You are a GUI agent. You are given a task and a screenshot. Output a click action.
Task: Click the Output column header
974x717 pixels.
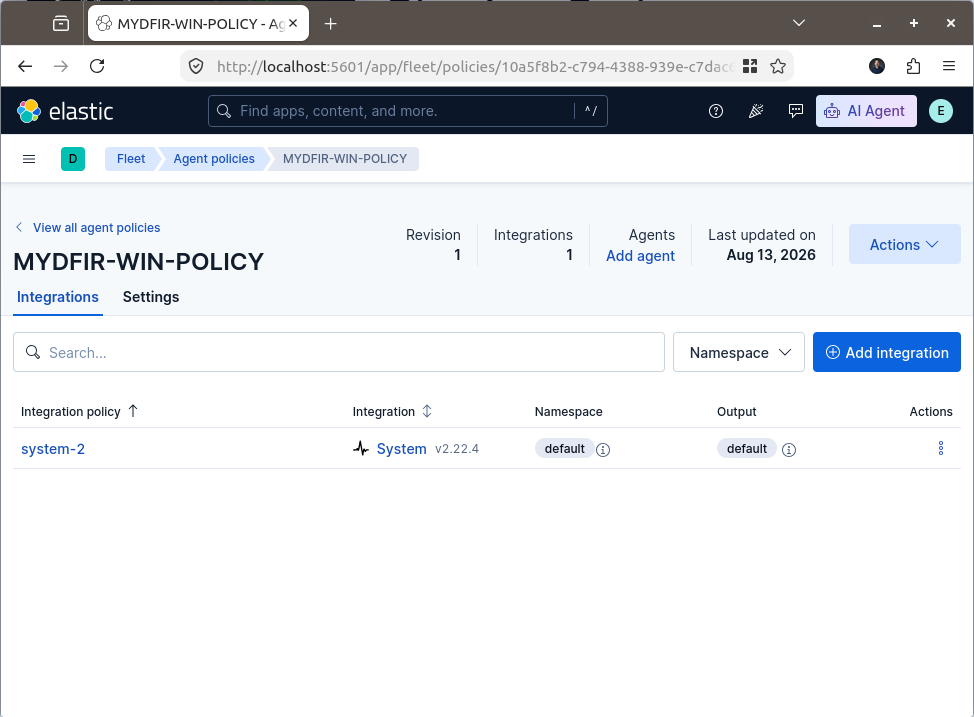pyautogui.click(x=736, y=411)
